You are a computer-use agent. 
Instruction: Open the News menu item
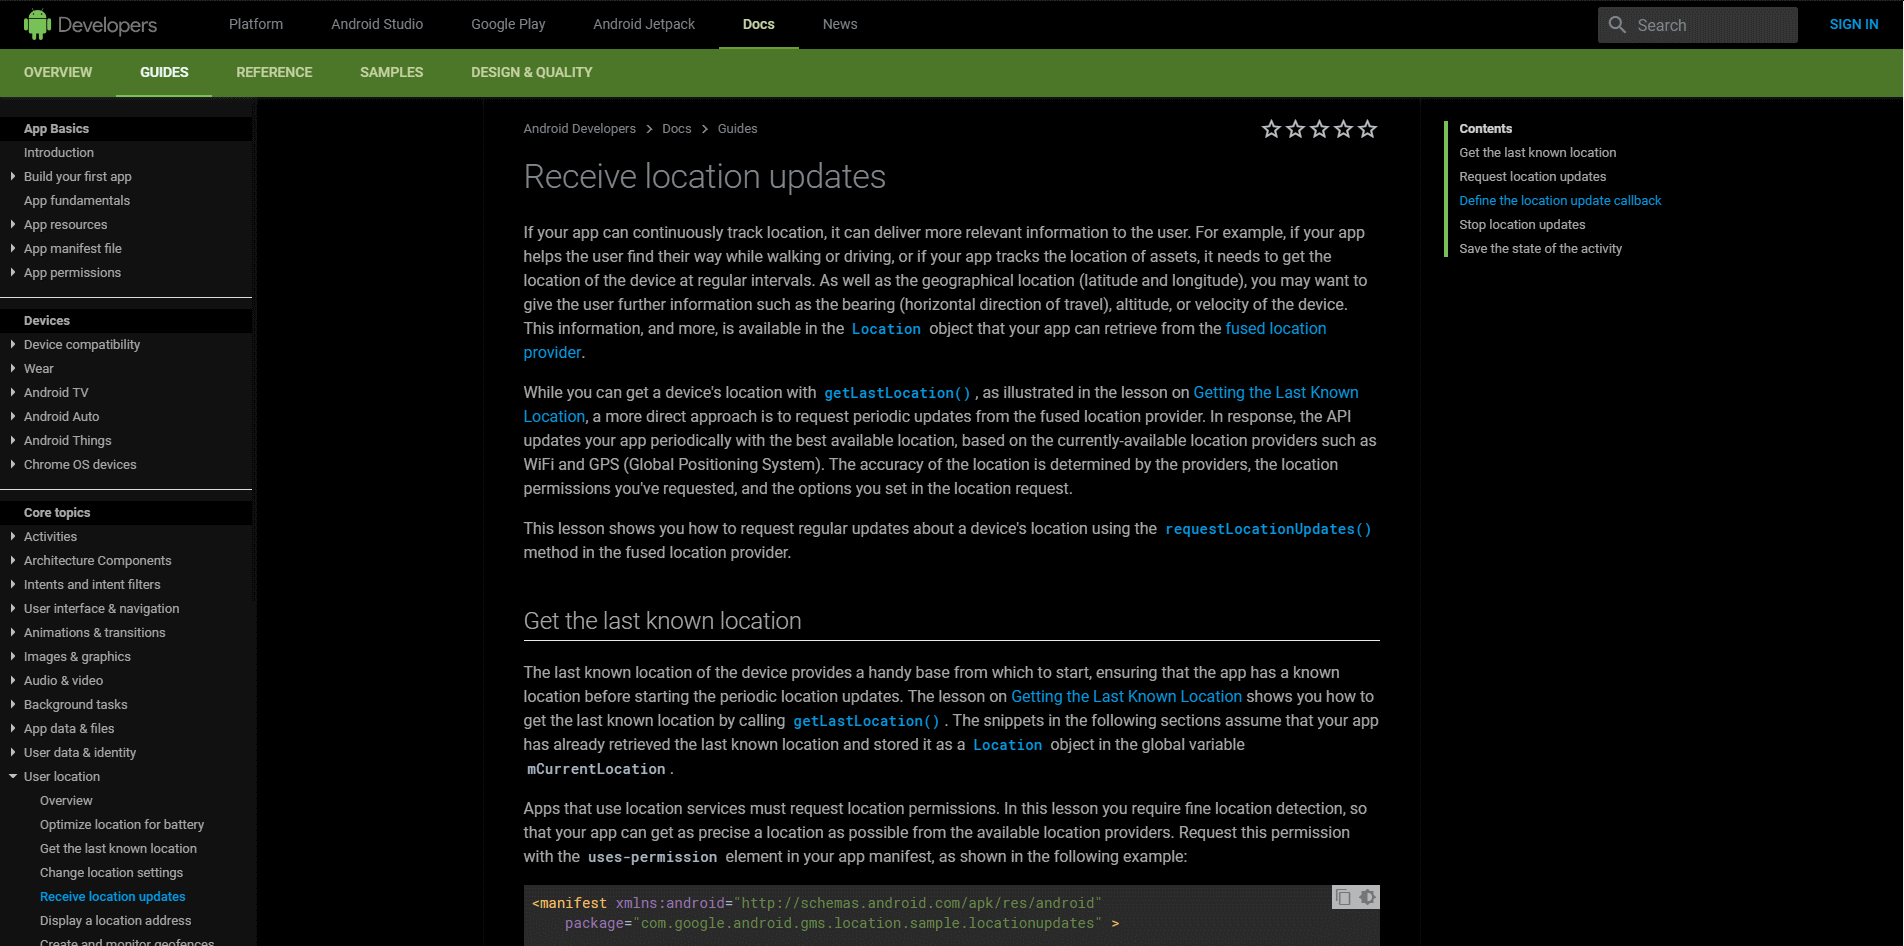pos(838,24)
